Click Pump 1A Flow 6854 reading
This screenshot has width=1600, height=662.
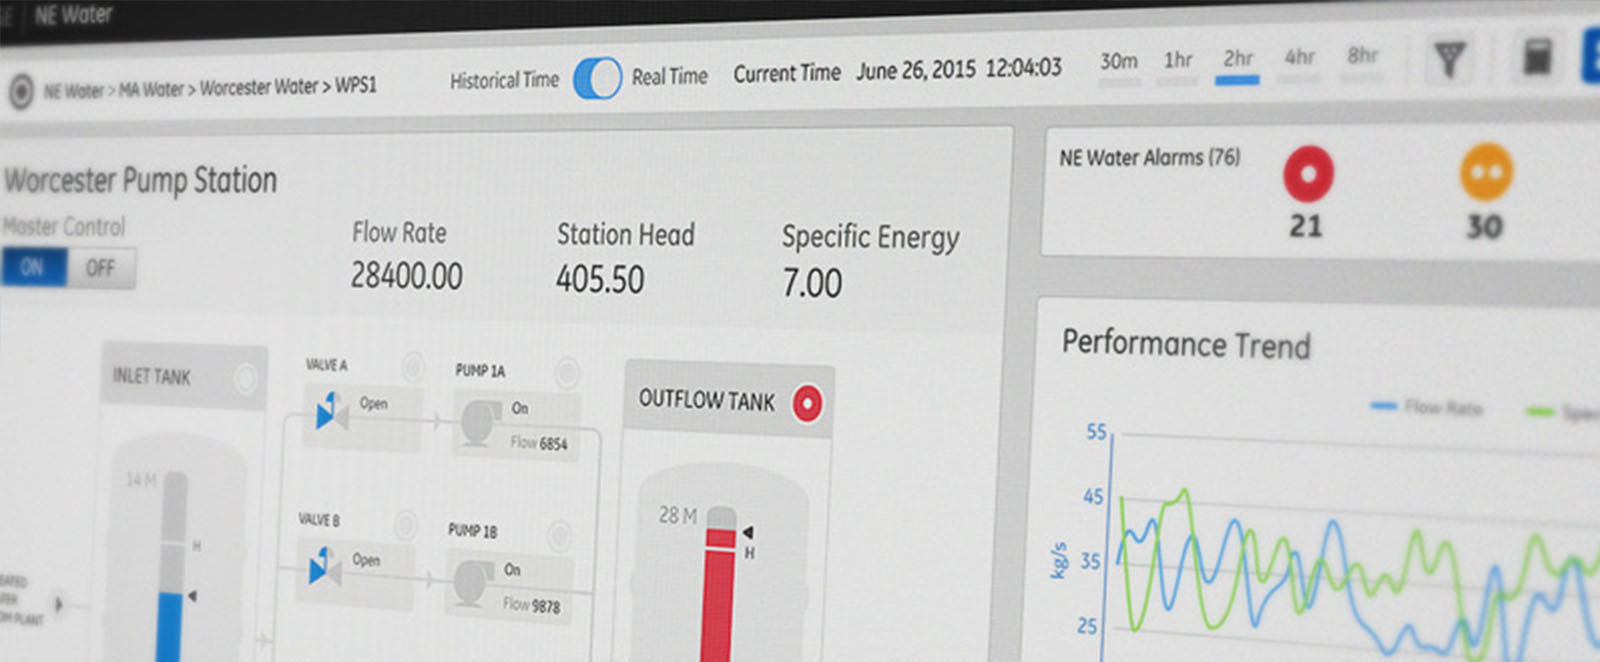coord(539,443)
